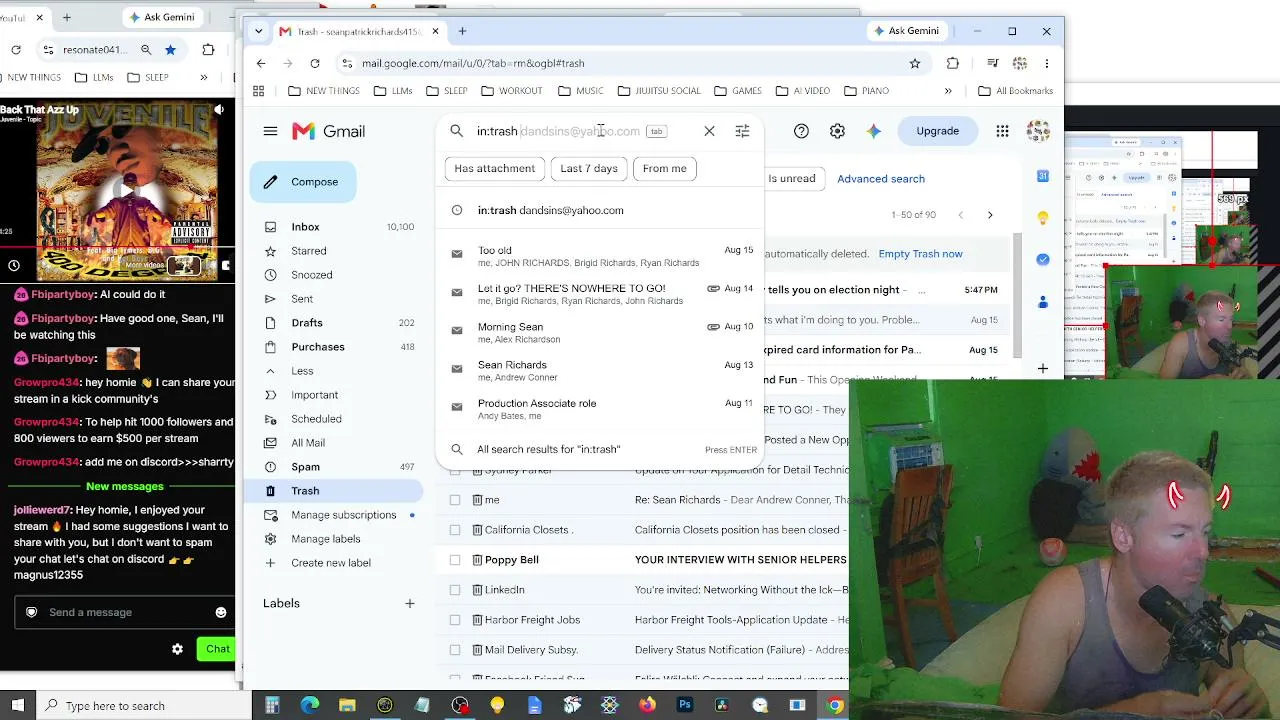Open chat settings gear in stream window
This screenshot has height=720, width=1280.
177,649
